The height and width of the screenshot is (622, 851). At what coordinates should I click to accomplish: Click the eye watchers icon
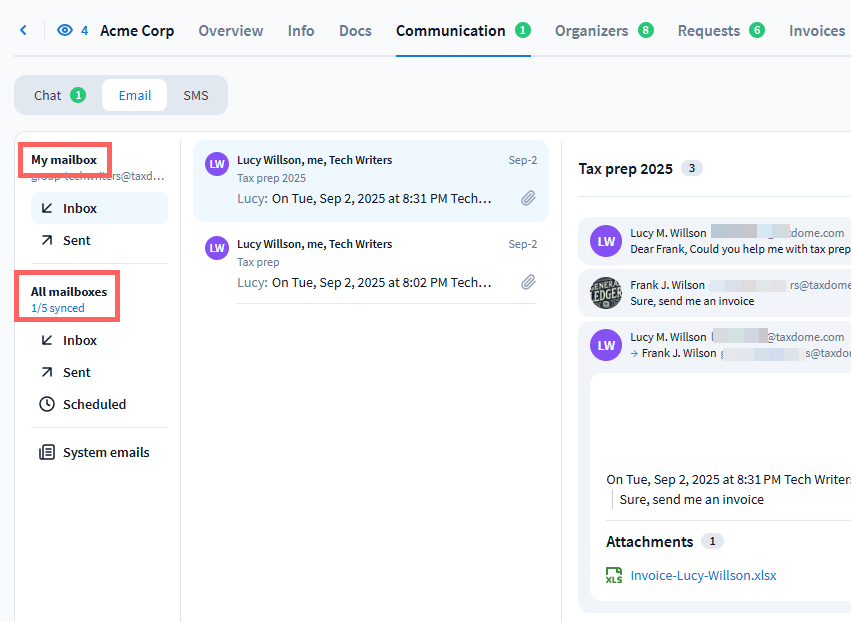pos(65,31)
